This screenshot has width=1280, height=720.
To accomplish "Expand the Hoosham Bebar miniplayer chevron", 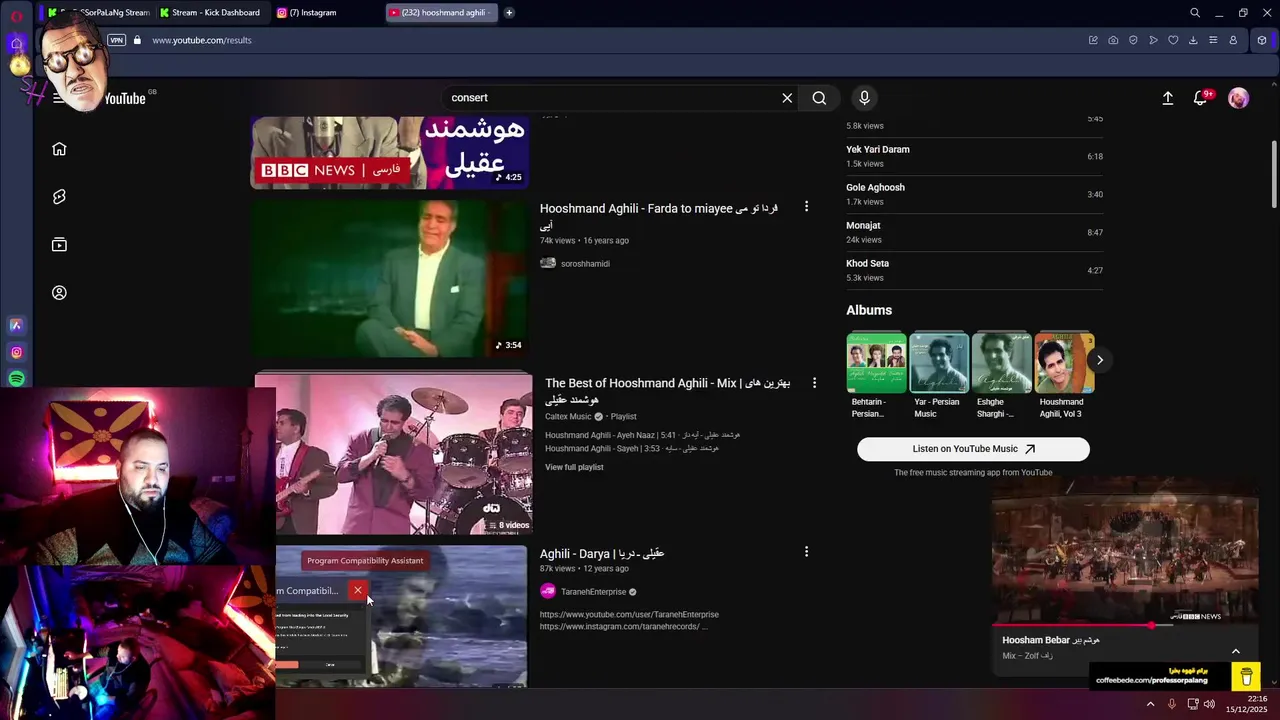I will [x=1235, y=651].
